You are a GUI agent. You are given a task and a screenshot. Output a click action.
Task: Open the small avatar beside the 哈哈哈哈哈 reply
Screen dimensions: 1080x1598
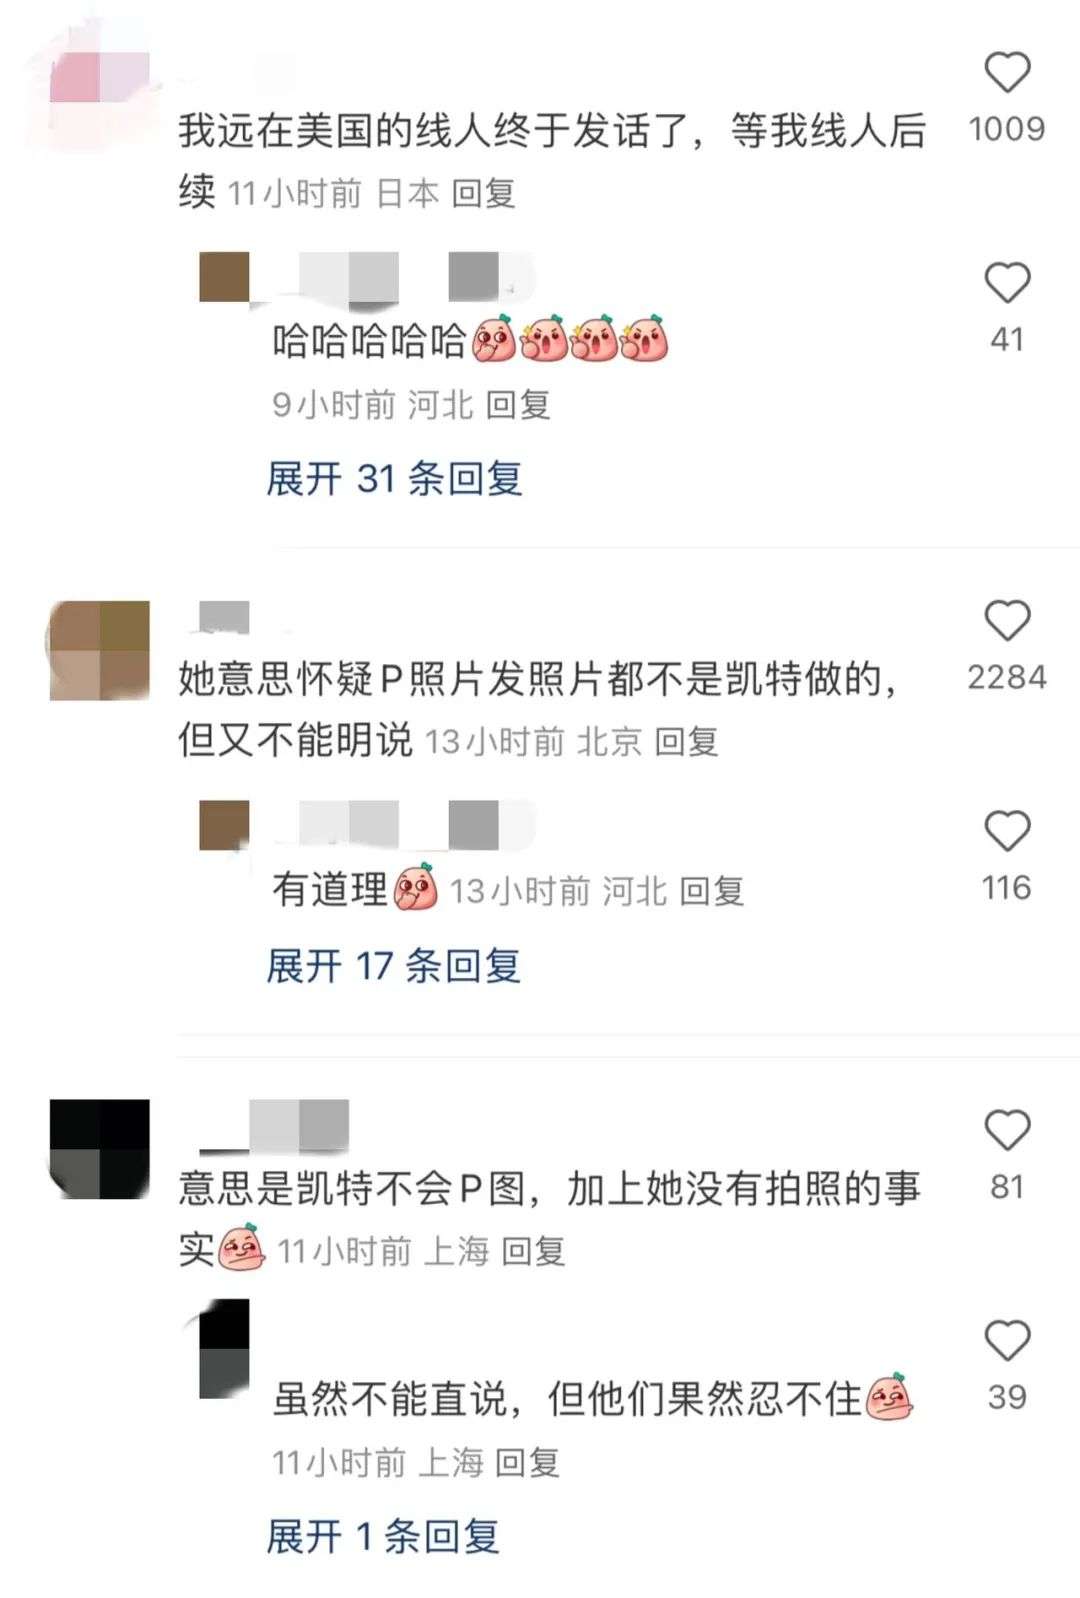click(x=224, y=277)
